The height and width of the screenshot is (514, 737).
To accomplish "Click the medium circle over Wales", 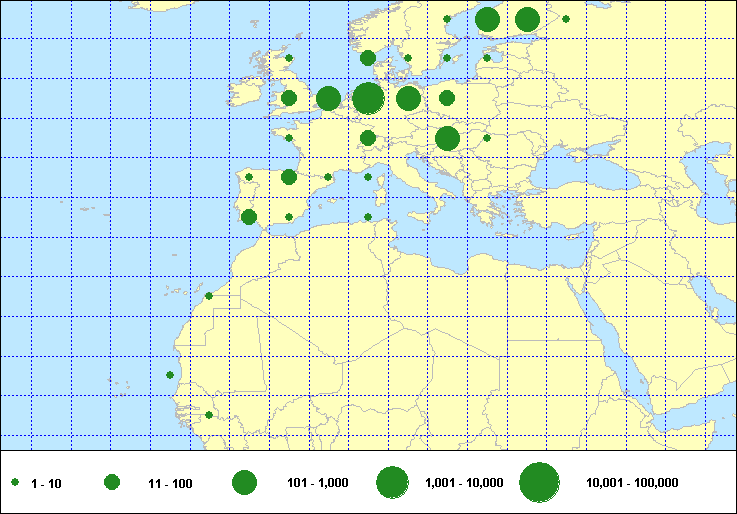I will [x=289, y=98].
